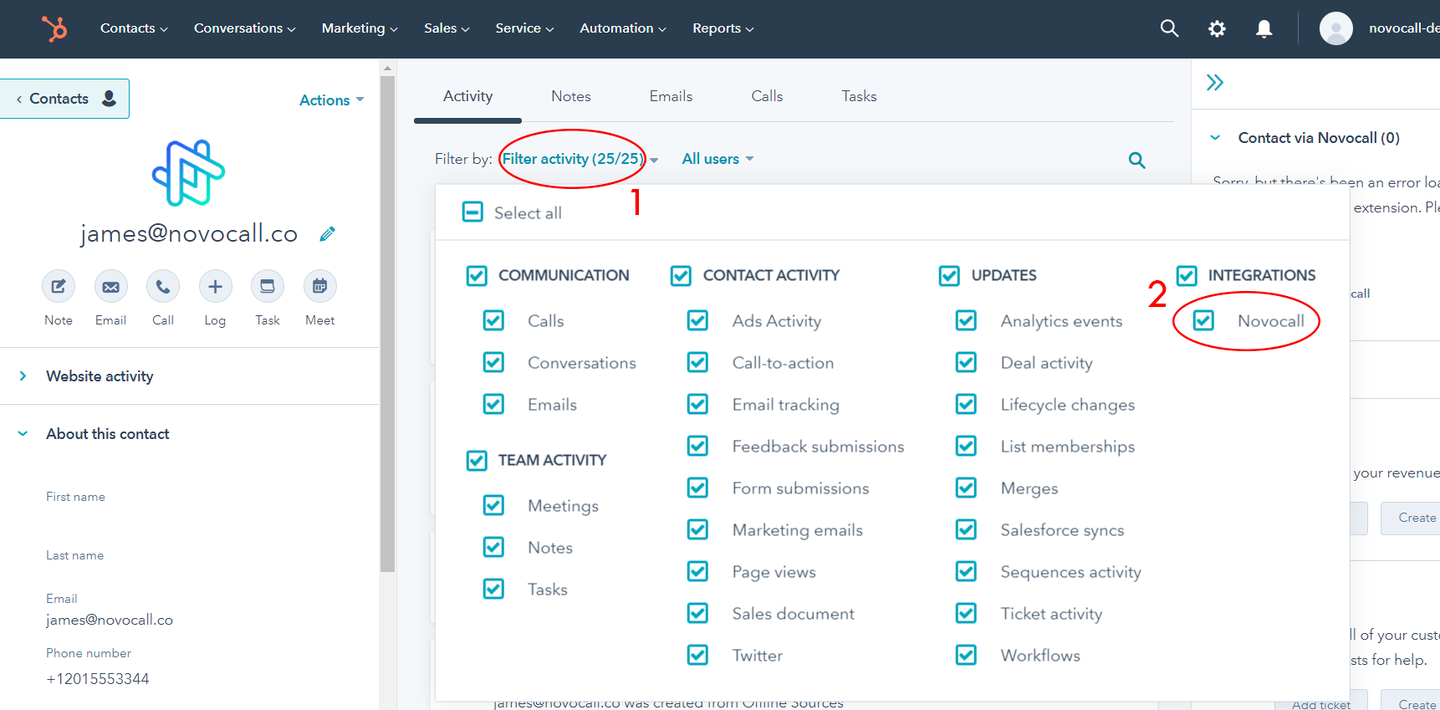
Task: Open the Marketing top menu
Action: coord(360,29)
